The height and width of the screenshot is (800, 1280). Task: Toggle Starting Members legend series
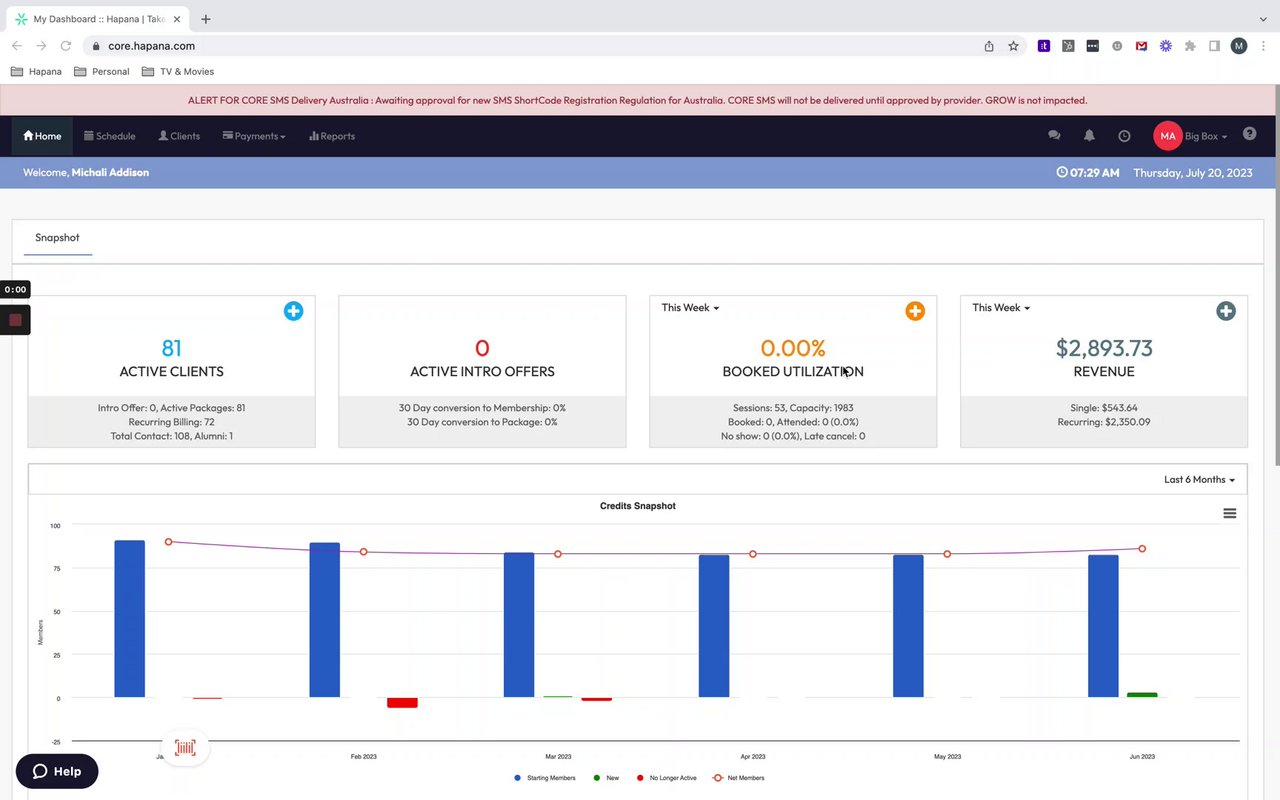pos(545,778)
